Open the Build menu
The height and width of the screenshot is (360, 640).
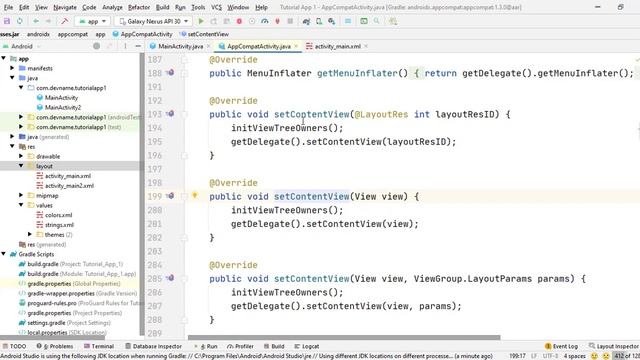(162, 7)
